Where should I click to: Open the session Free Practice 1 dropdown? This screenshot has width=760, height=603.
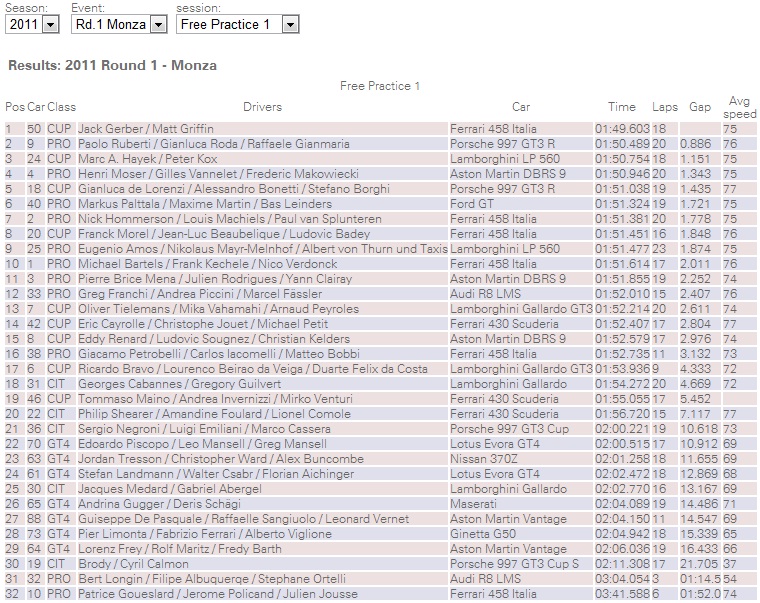[238, 24]
